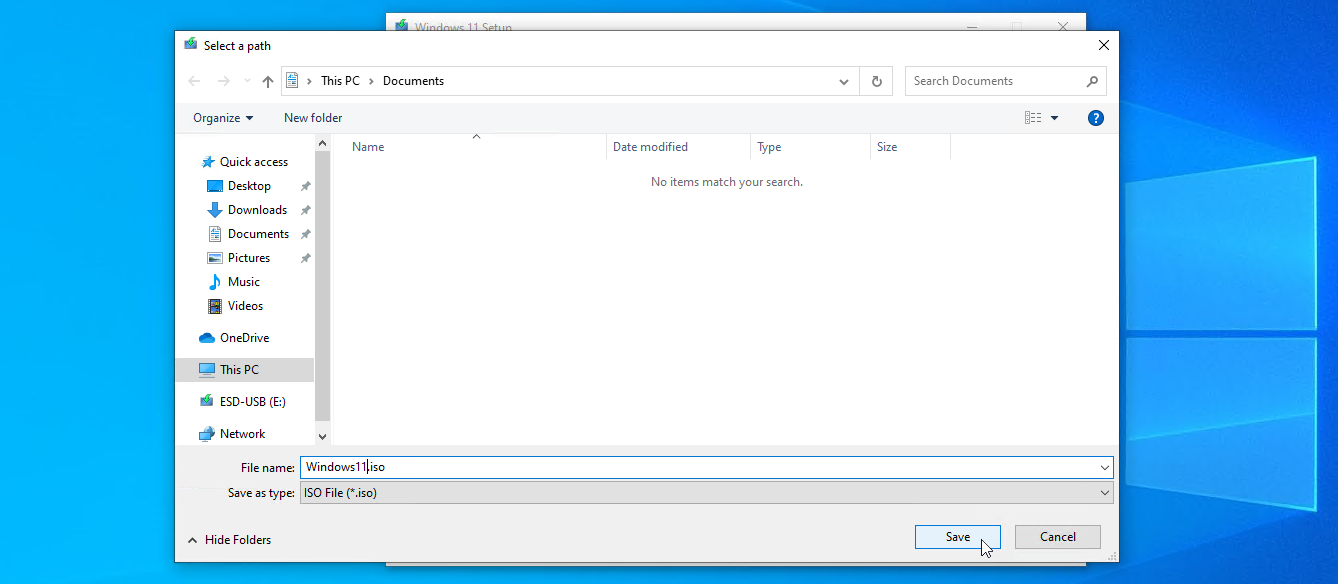The image size is (1338, 584).
Task: Click the Forward navigation arrow
Action: (x=224, y=81)
